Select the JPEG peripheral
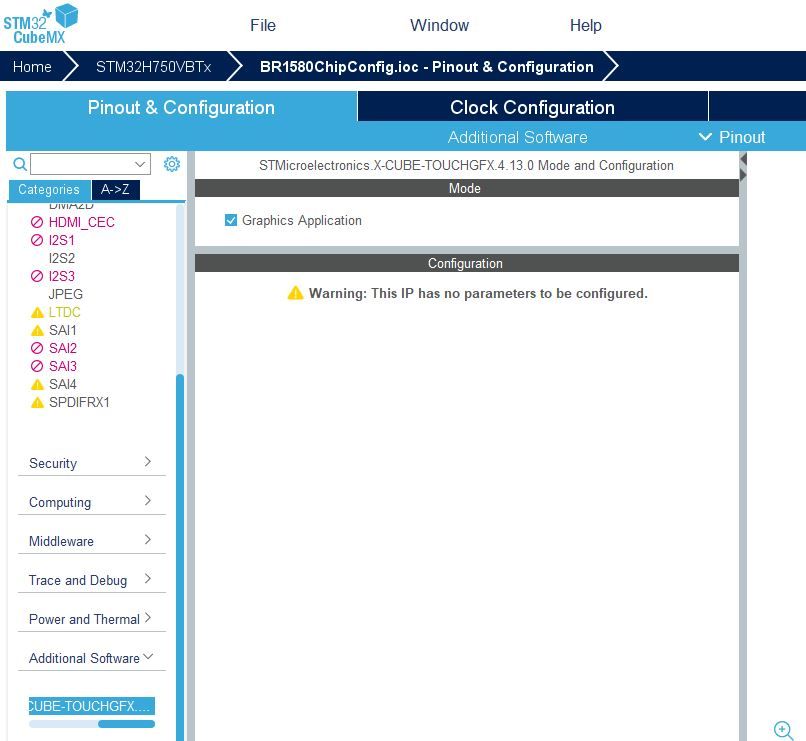 click(65, 294)
